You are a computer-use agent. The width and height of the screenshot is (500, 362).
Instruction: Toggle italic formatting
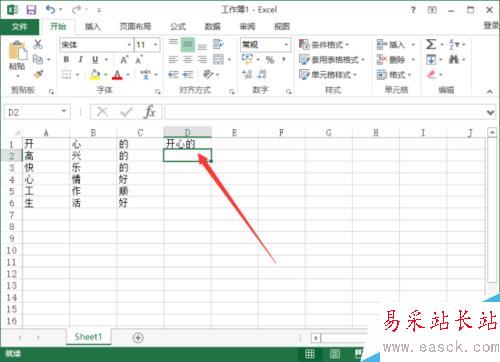pos(80,59)
